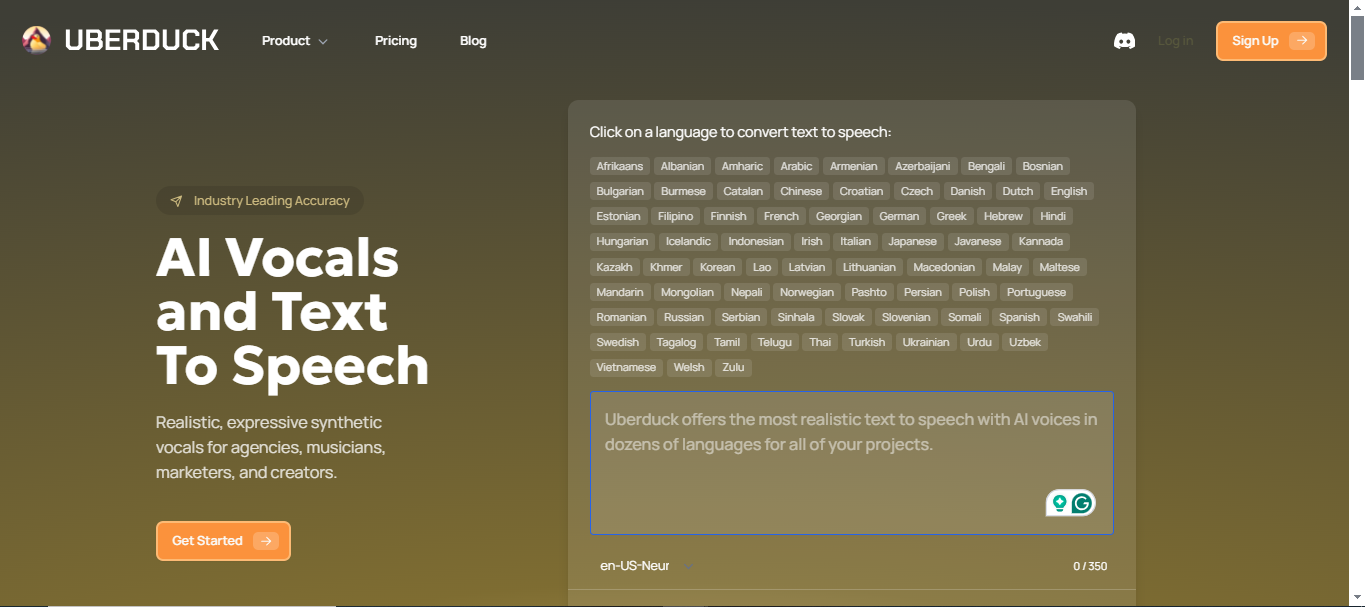Pick the Zulu language tag

coord(733,367)
